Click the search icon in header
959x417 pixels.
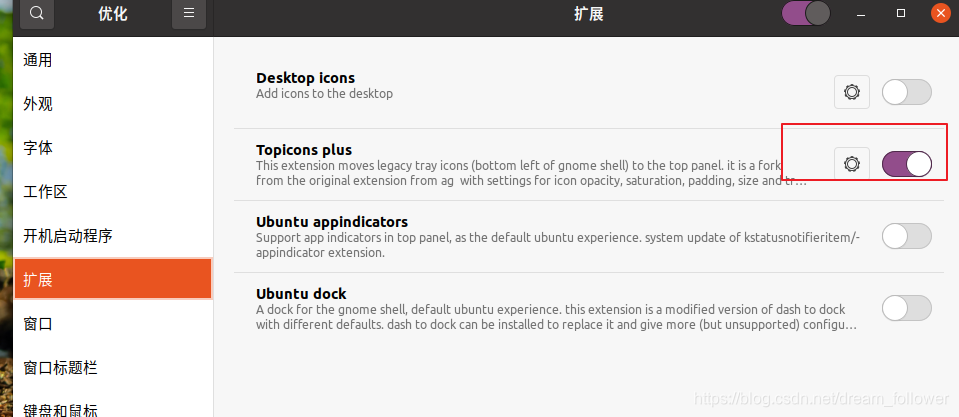(x=37, y=13)
